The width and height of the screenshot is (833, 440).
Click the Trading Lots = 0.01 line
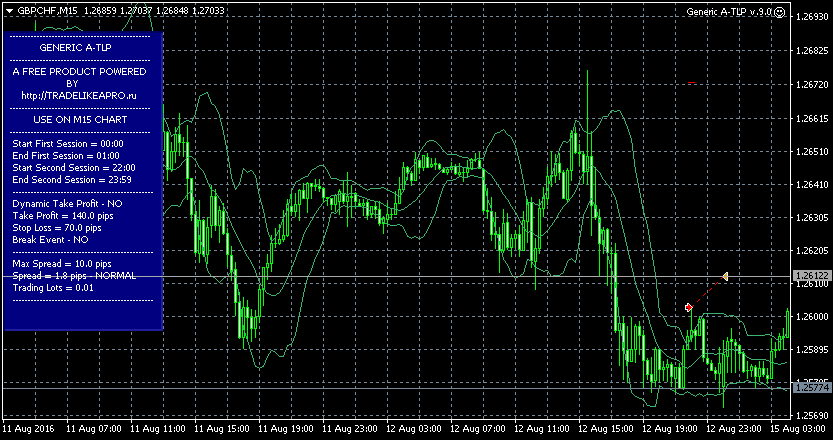pyautogui.click(x=53, y=288)
